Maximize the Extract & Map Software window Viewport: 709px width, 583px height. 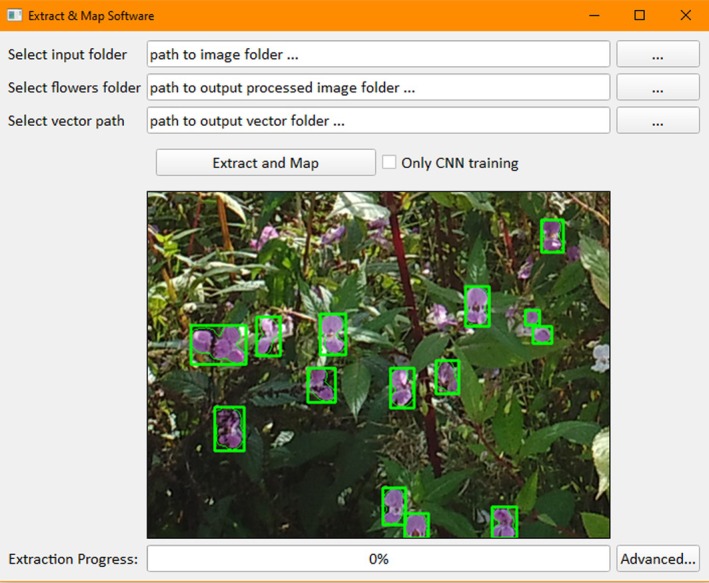point(639,15)
